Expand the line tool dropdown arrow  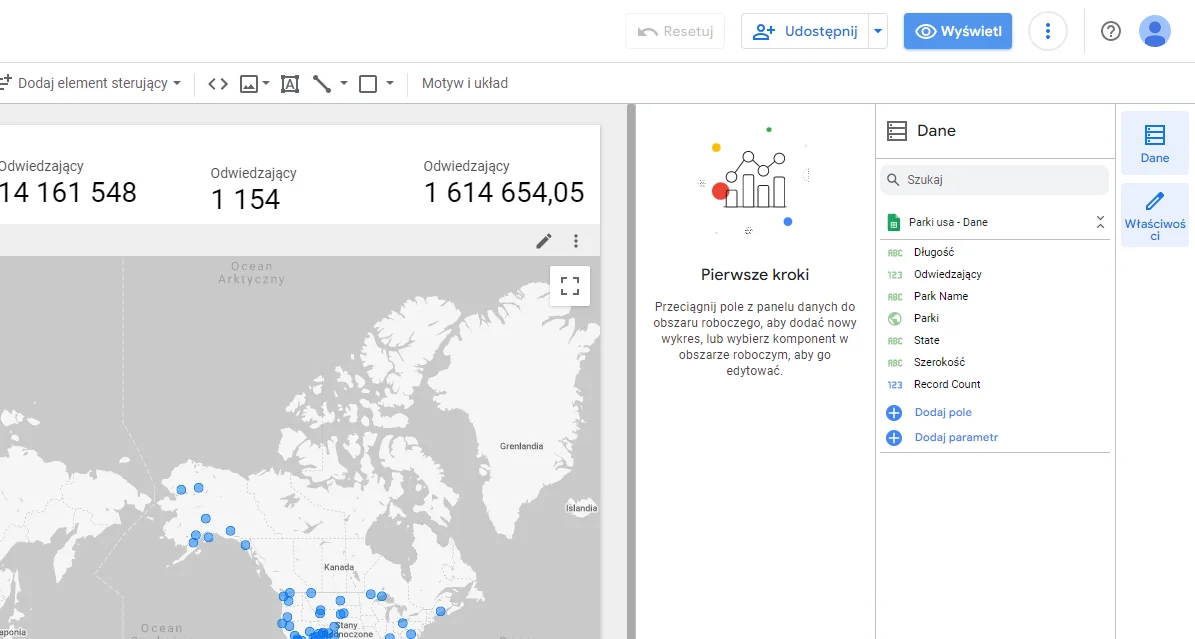(344, 84)
